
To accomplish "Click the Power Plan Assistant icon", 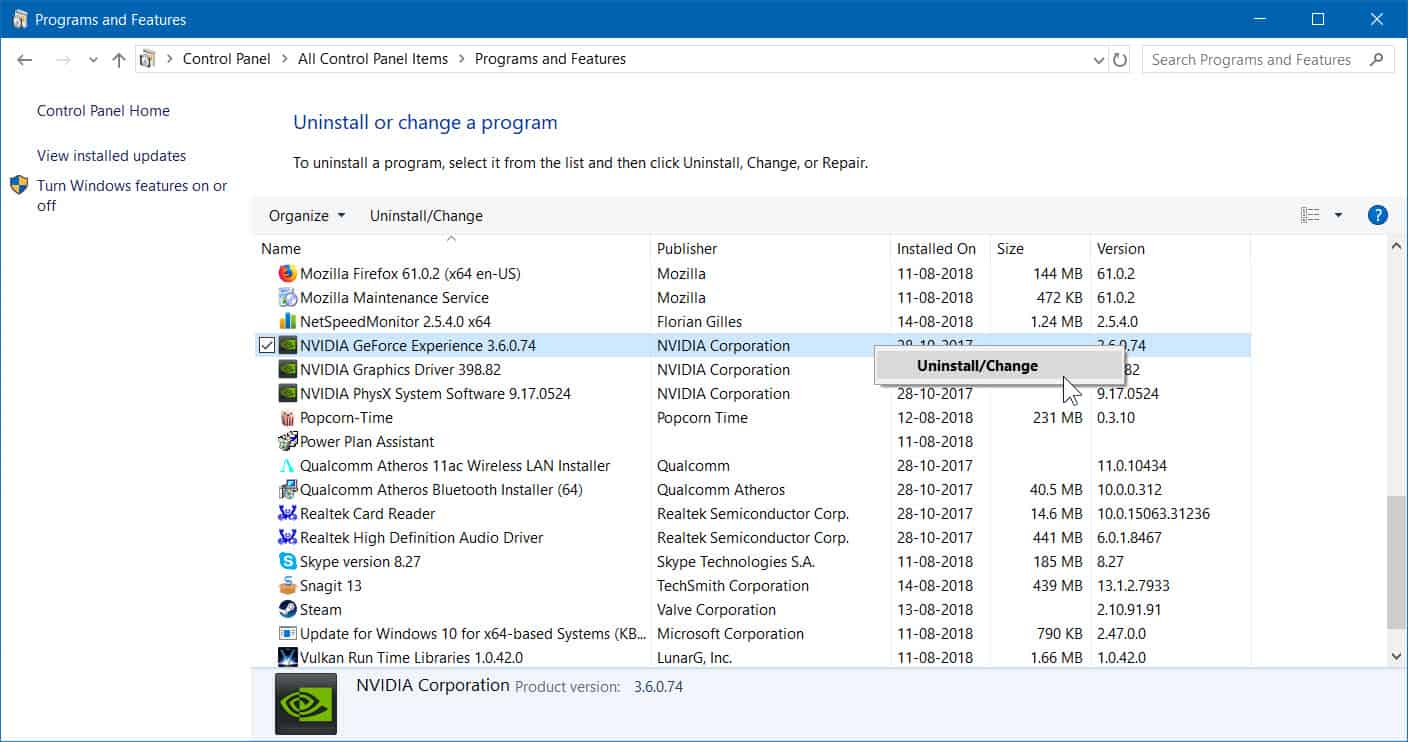I will [288, 441].
